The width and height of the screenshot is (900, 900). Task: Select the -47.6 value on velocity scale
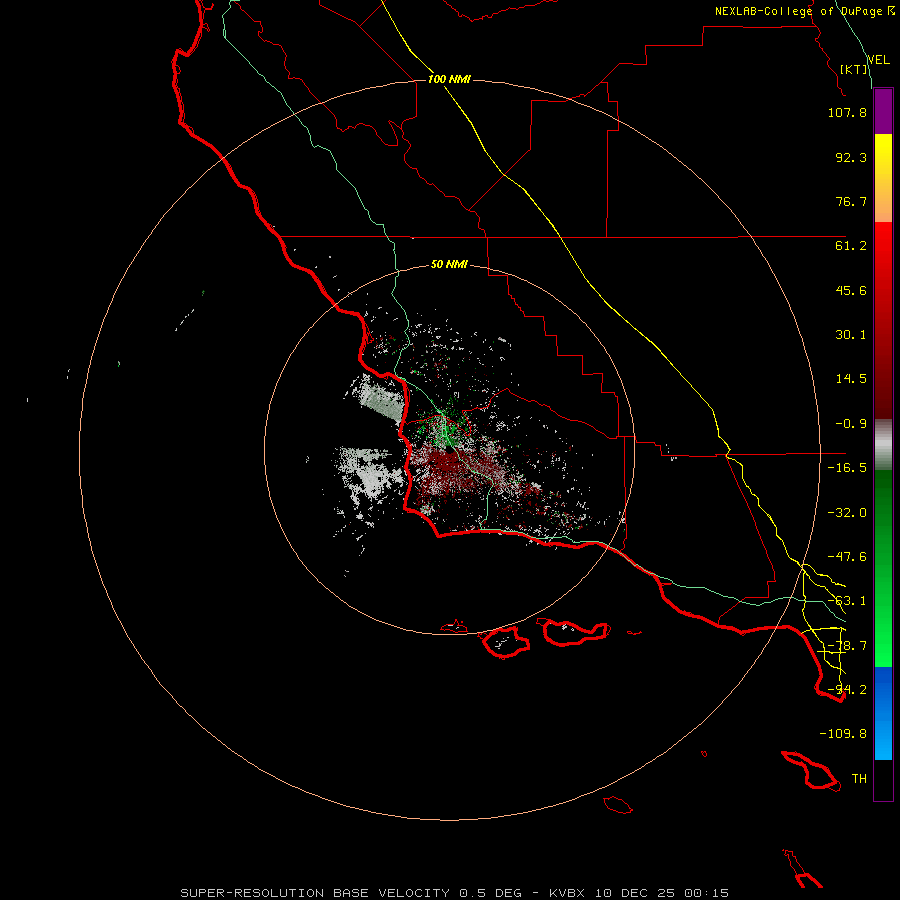[847, 557]
